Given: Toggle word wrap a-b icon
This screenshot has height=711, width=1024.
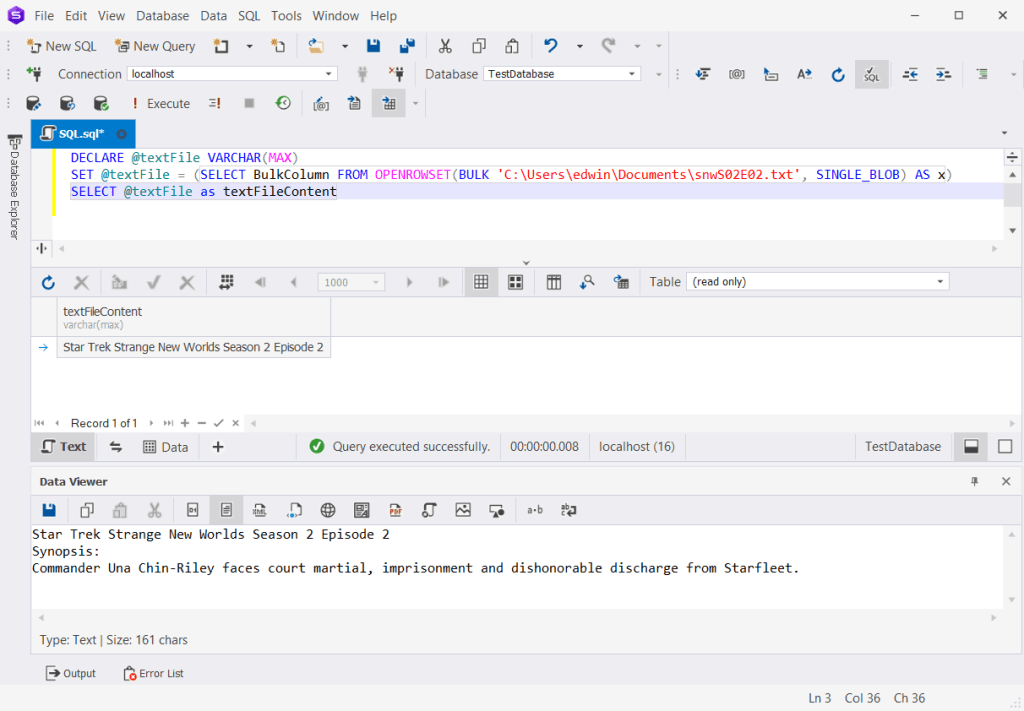Looking at the screenshot, I should click(x=535, y=510).
